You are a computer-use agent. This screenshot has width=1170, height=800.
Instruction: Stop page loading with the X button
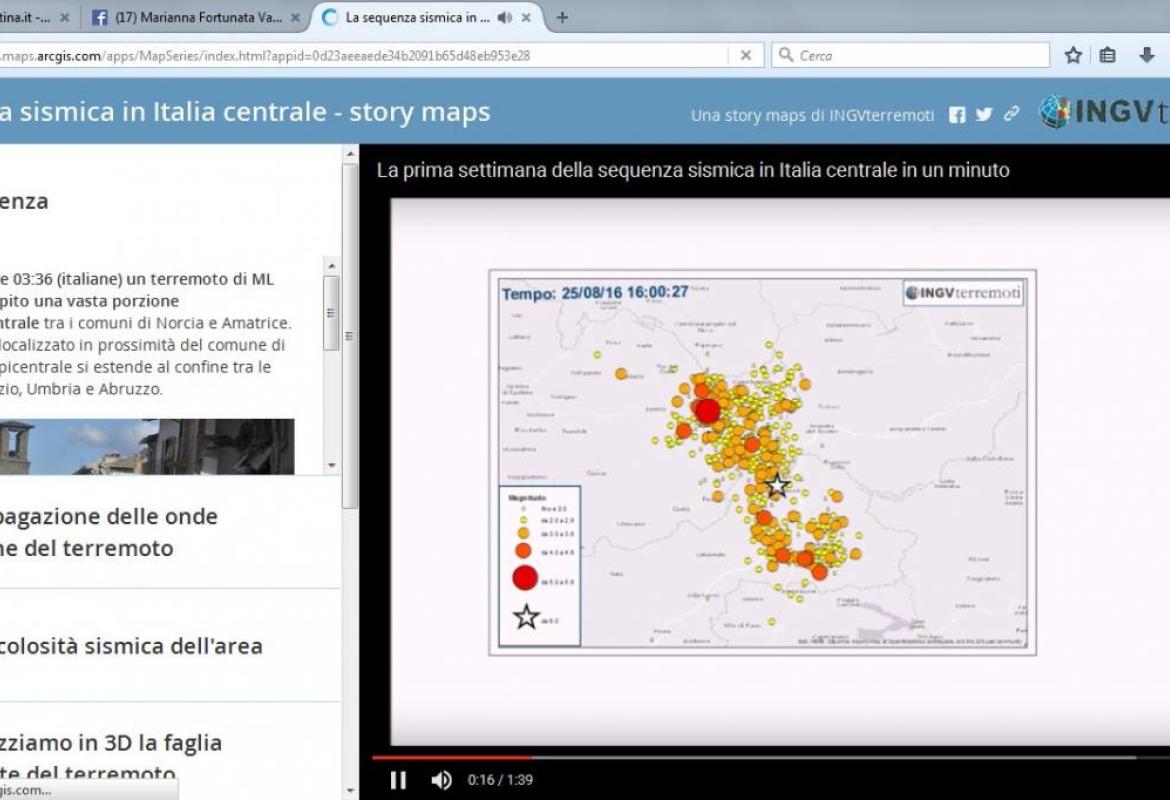coord(745,55)
